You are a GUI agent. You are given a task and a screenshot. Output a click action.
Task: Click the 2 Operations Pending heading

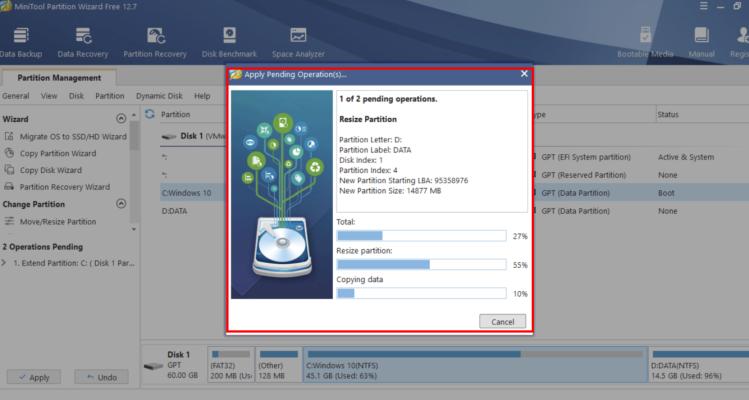43,247
